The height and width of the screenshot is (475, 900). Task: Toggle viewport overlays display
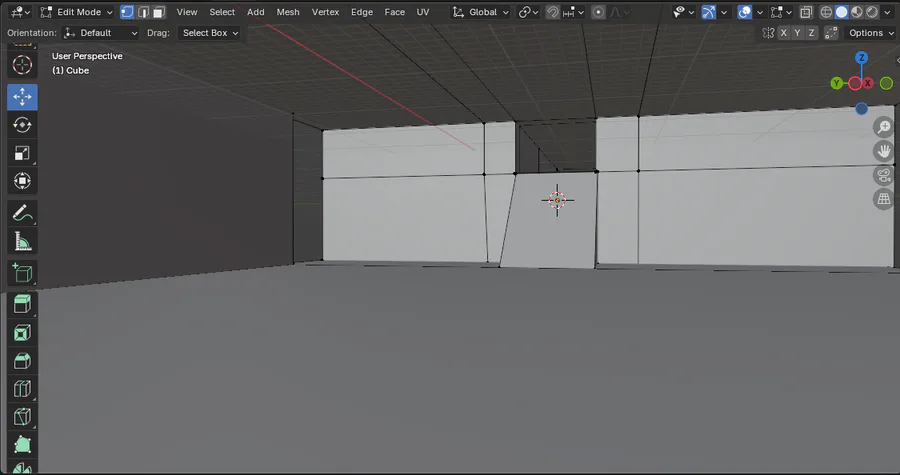click(744, 12)
